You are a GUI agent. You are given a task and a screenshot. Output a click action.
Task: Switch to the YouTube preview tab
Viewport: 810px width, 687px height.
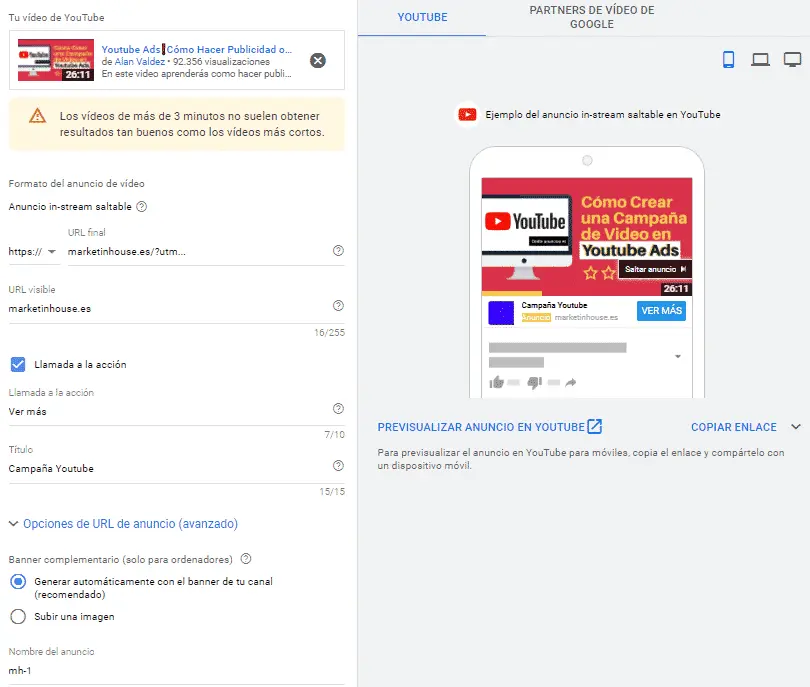[422, 18]
